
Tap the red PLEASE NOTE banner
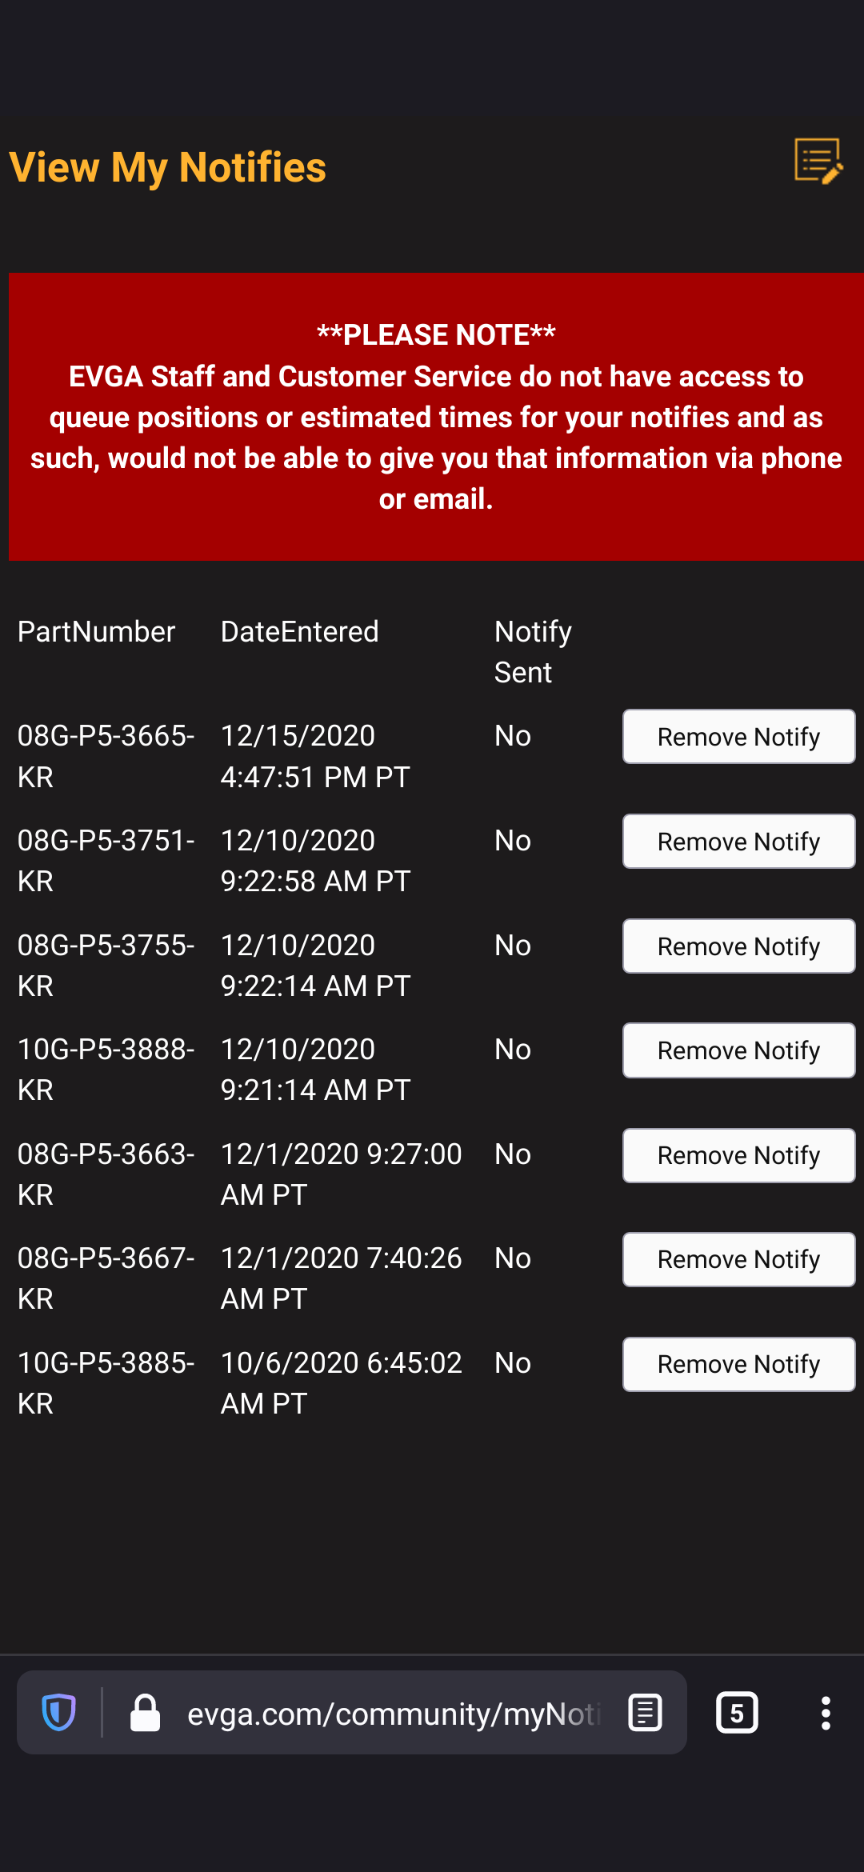coord(436,416)
